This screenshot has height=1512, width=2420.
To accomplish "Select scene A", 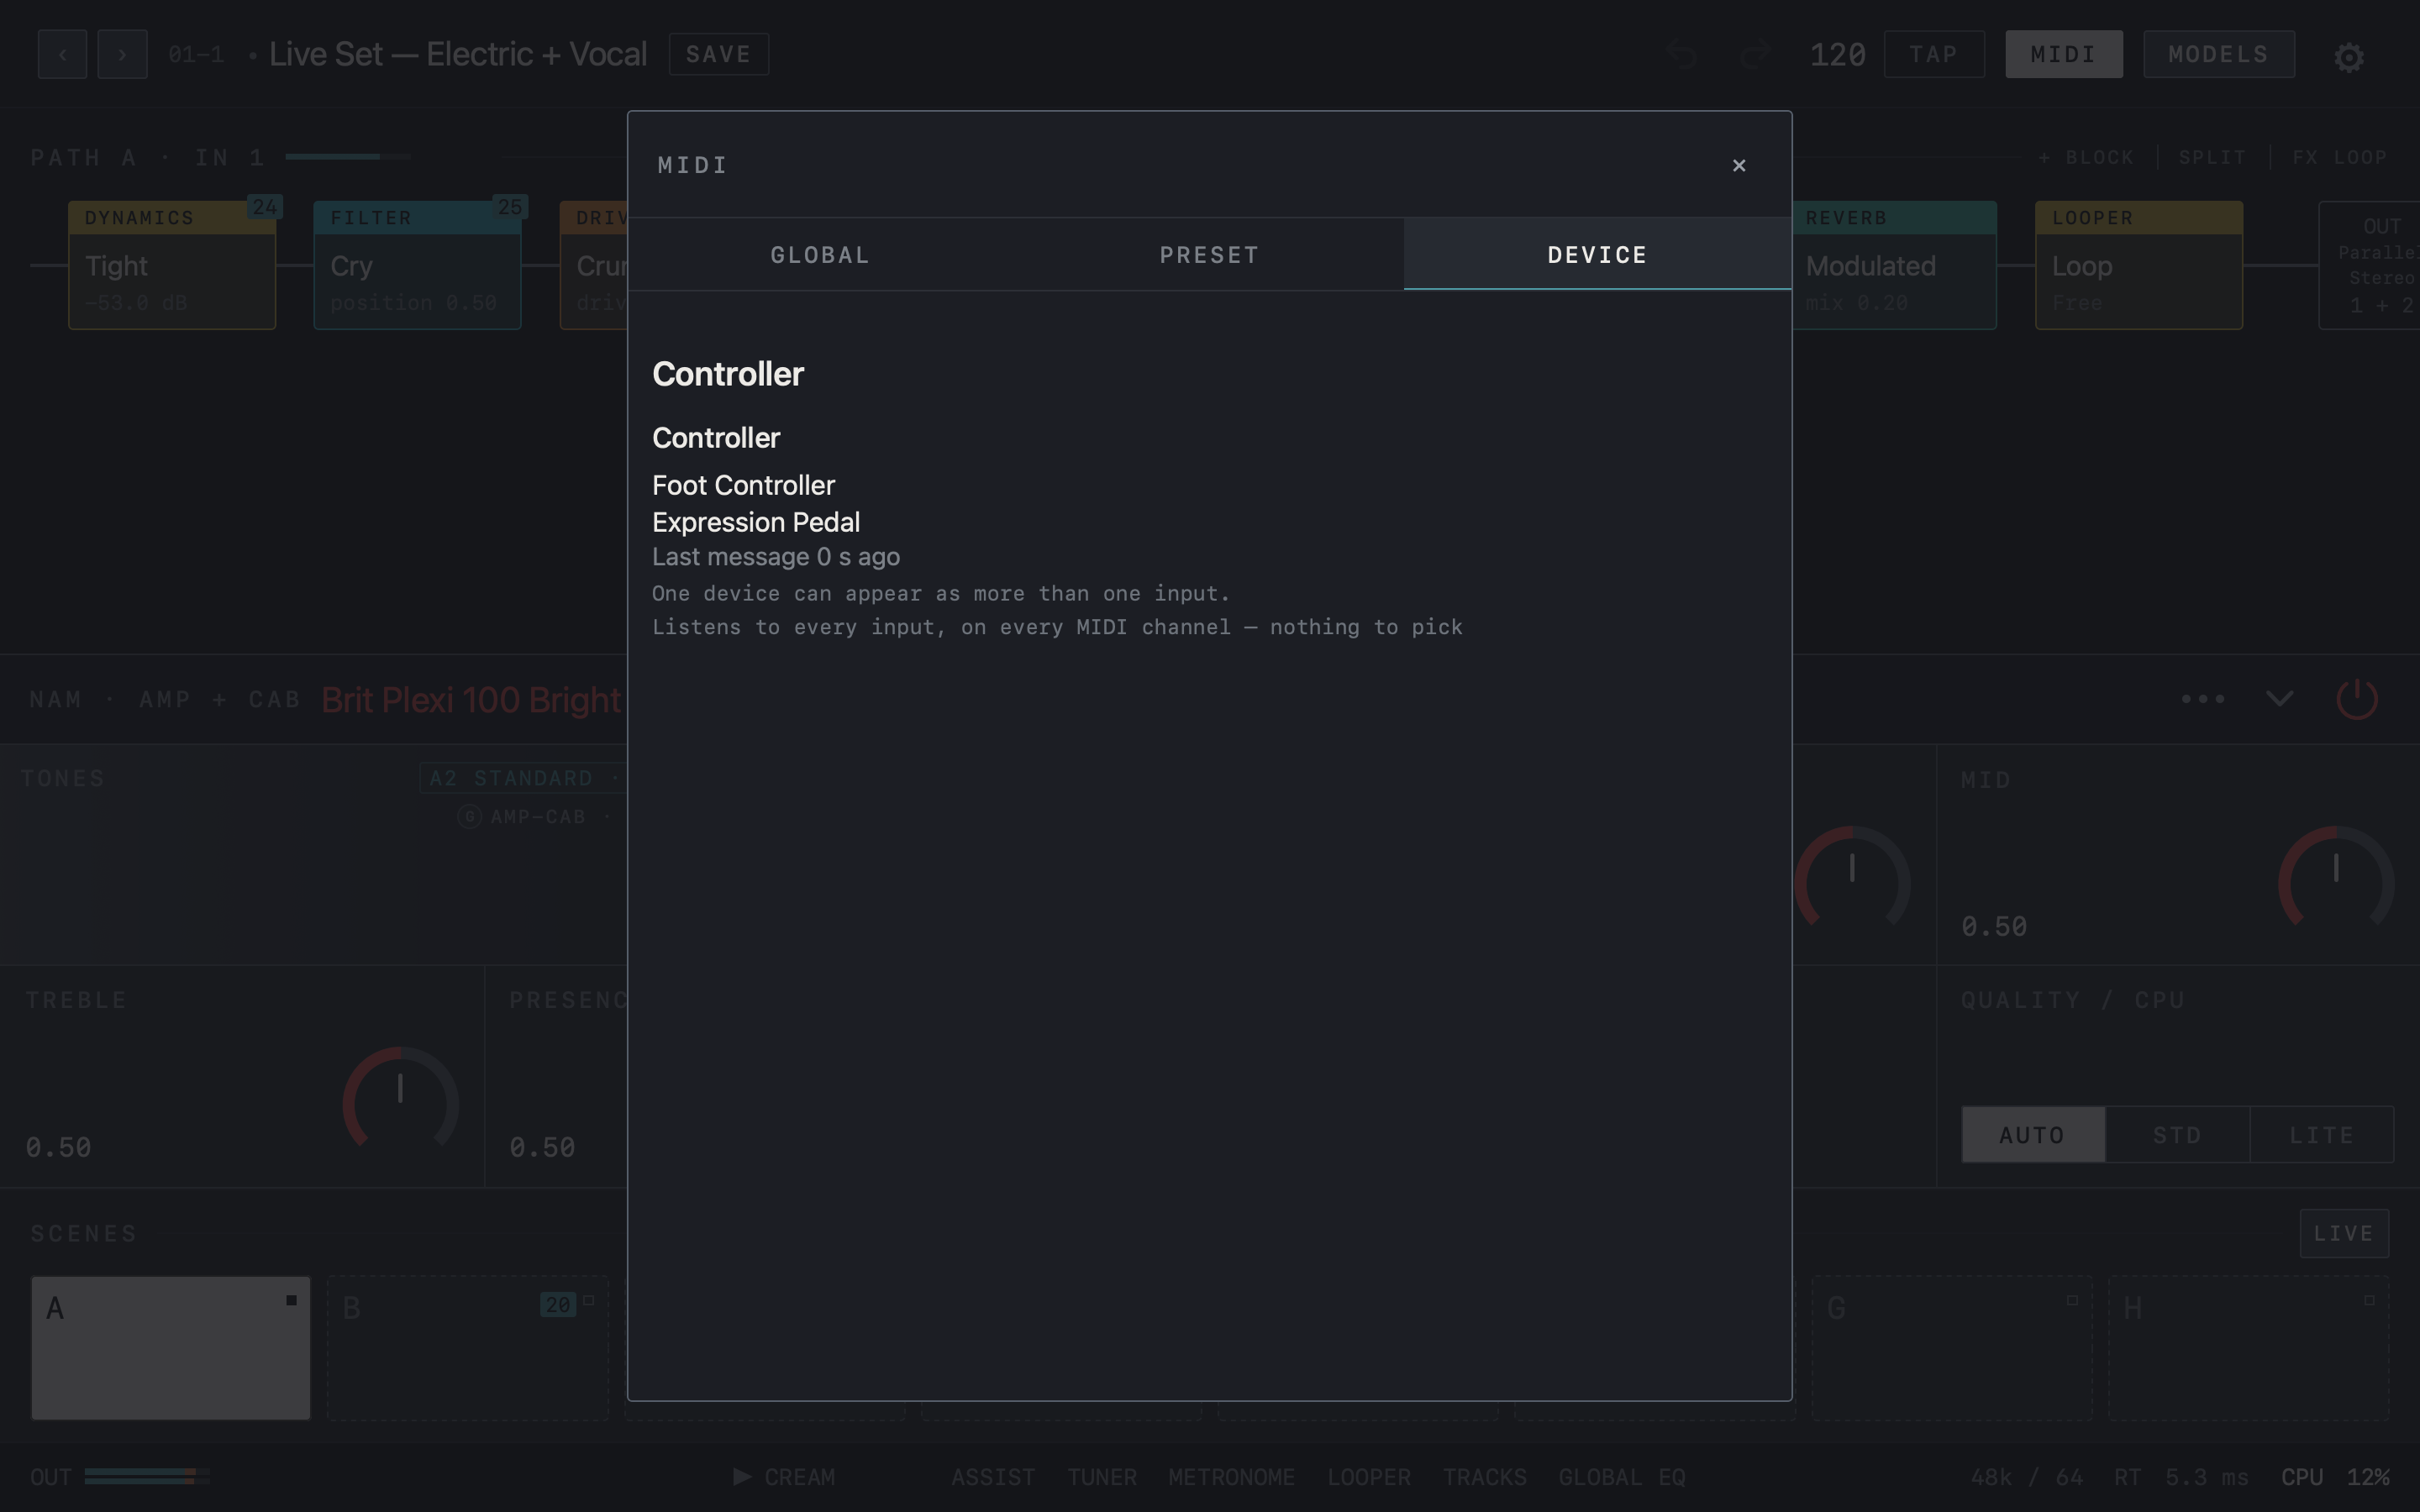I will [171, 1347].
